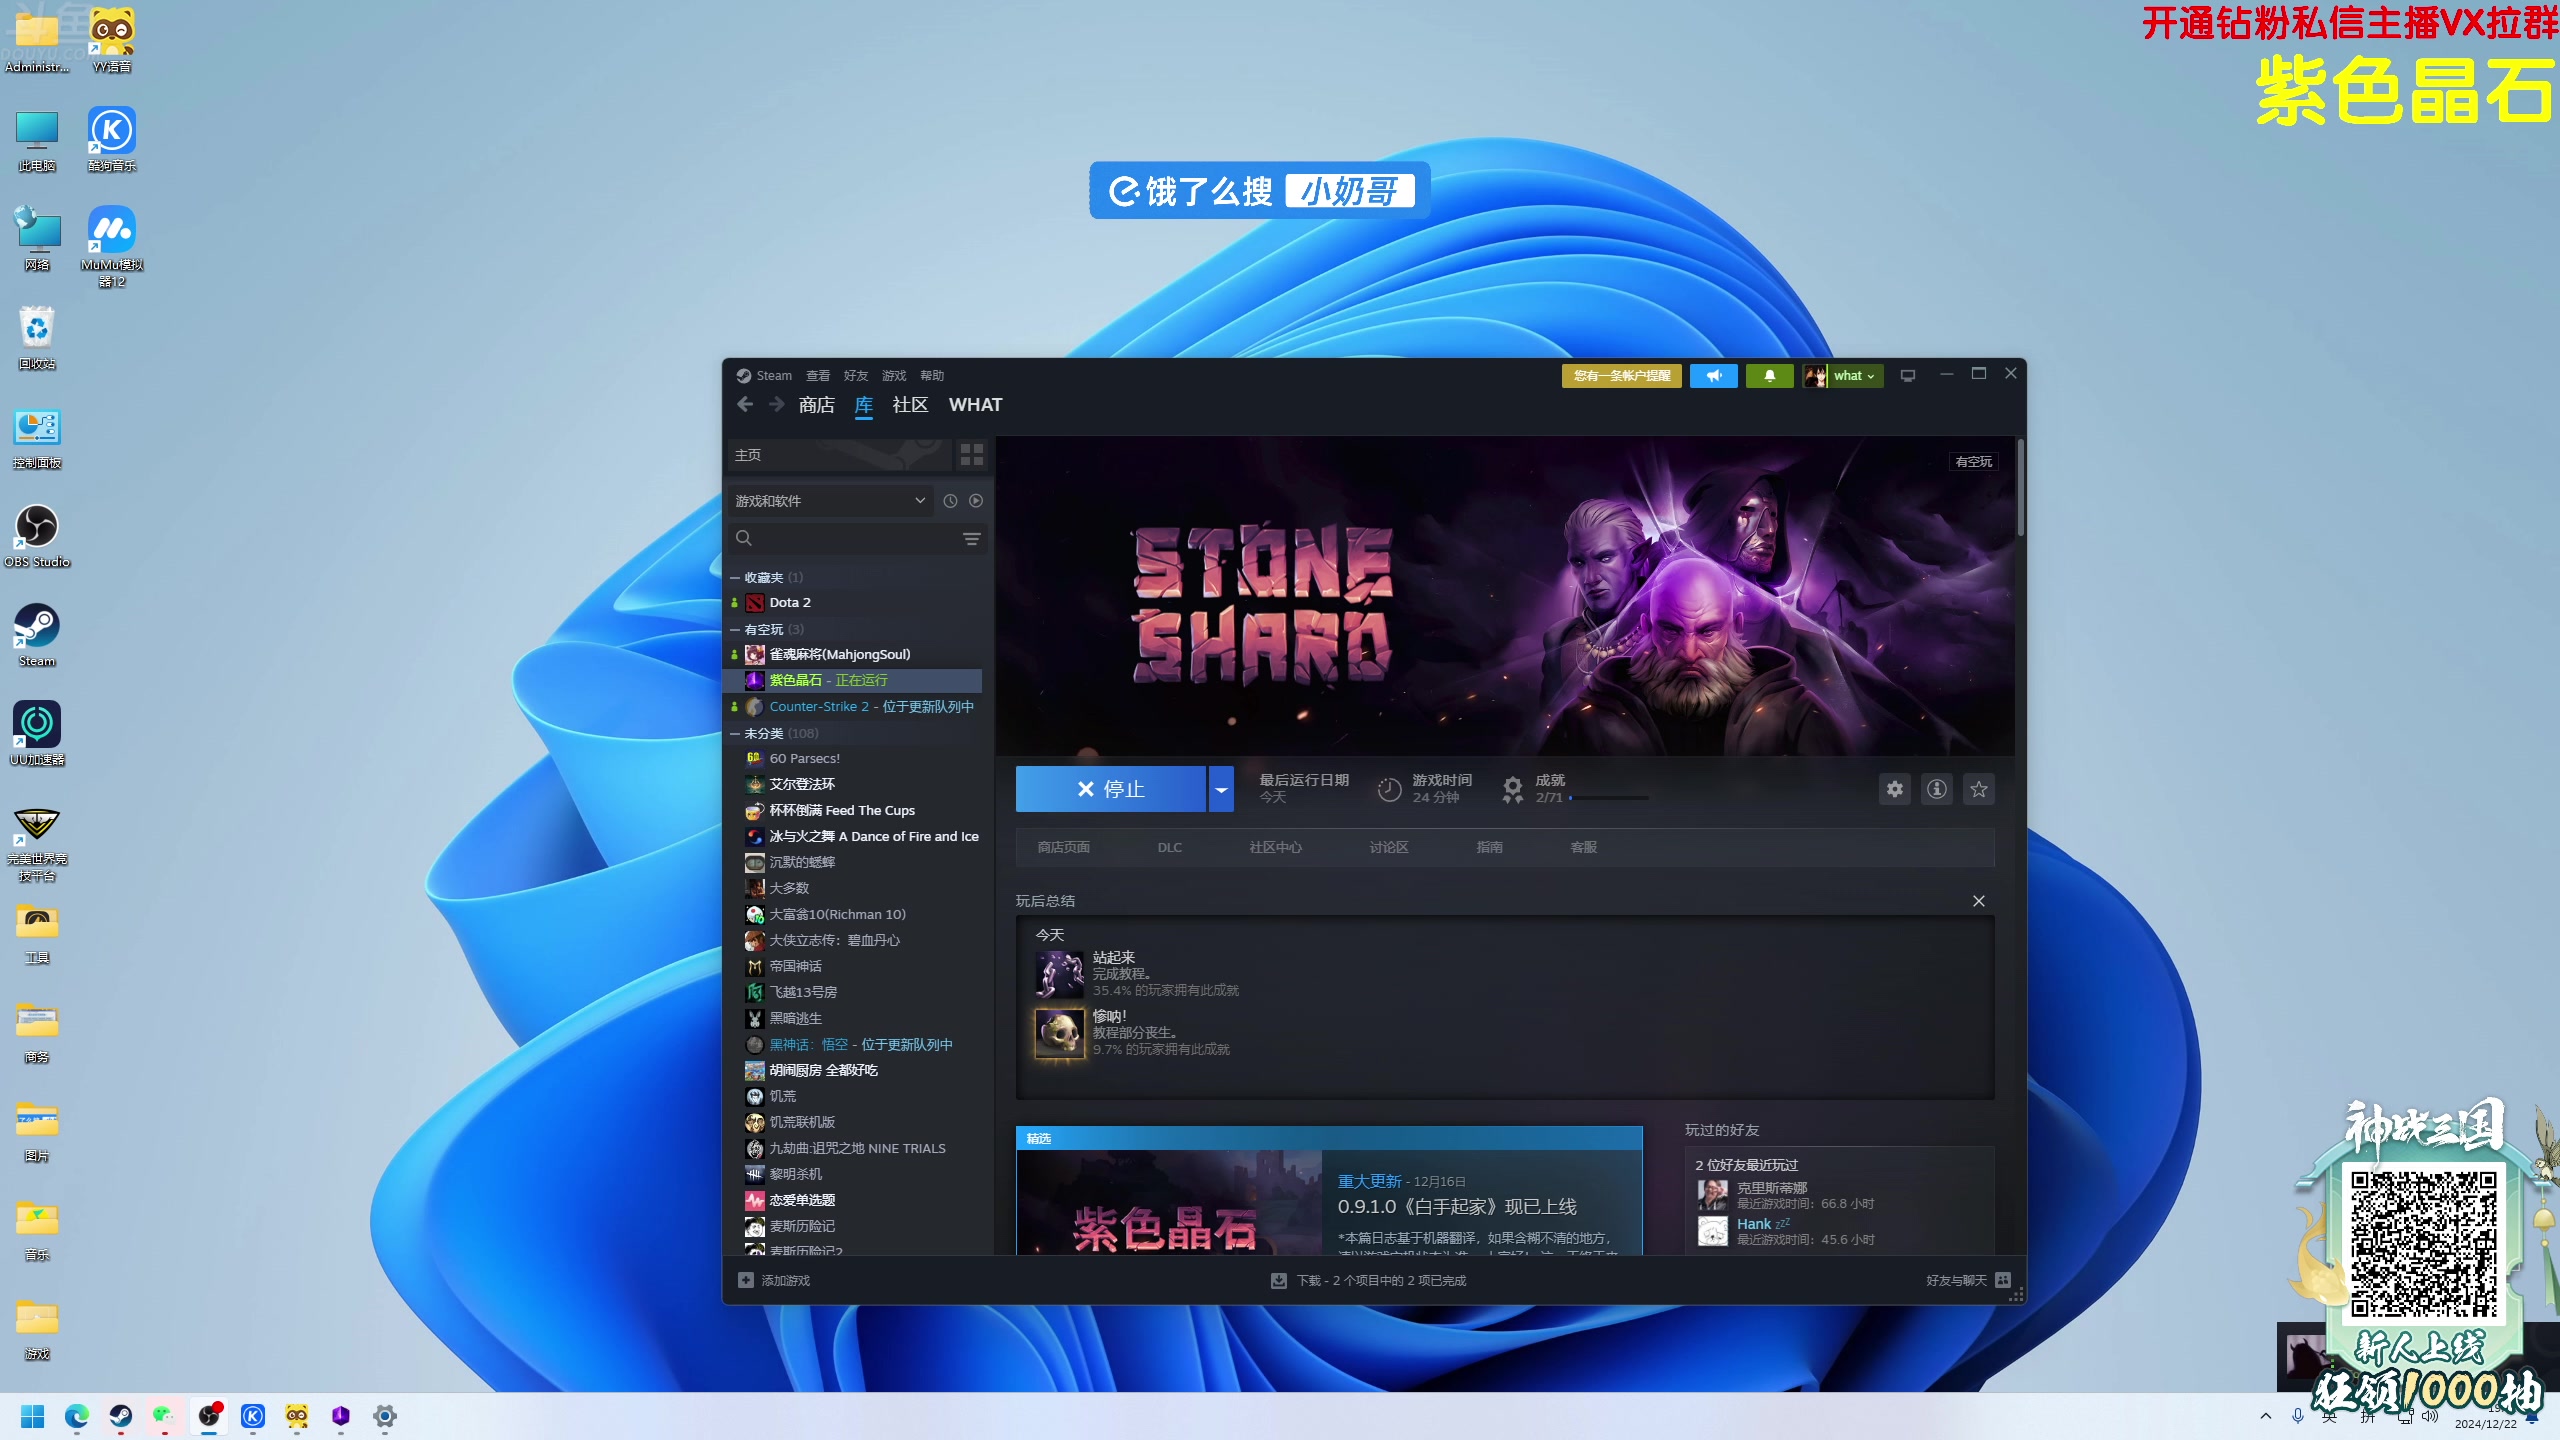
Task: Open the 社区中心 link
Action: click(x=1276, y=847)
